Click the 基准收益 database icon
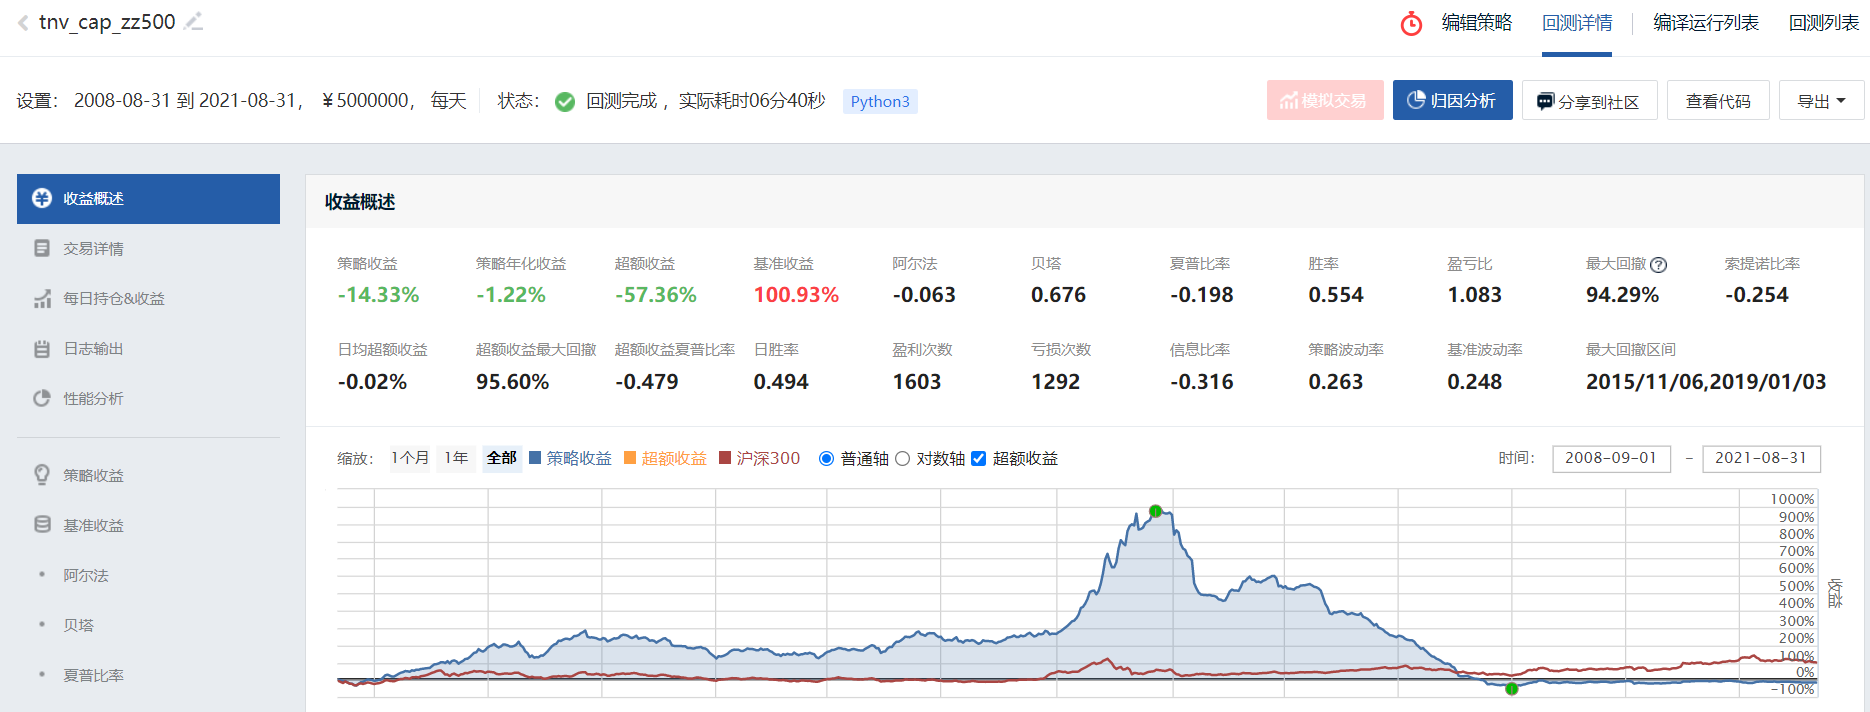This screenshot has height=712, width=1870. 42,524
